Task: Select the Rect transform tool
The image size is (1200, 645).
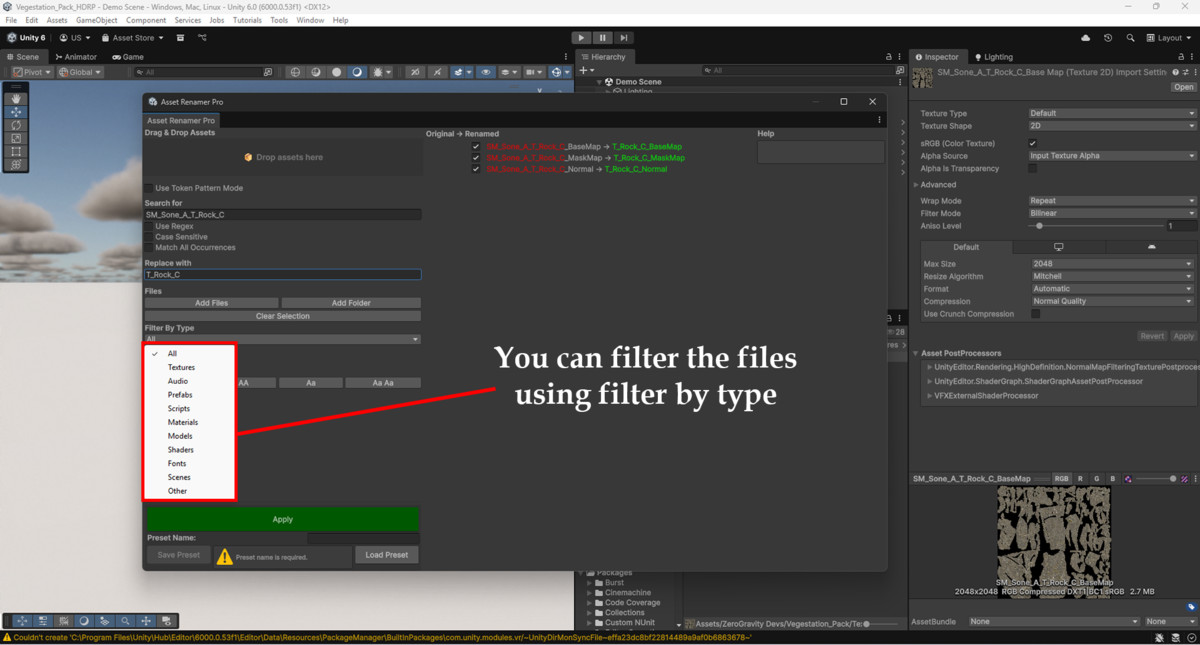Action: [x=14, y=150]
